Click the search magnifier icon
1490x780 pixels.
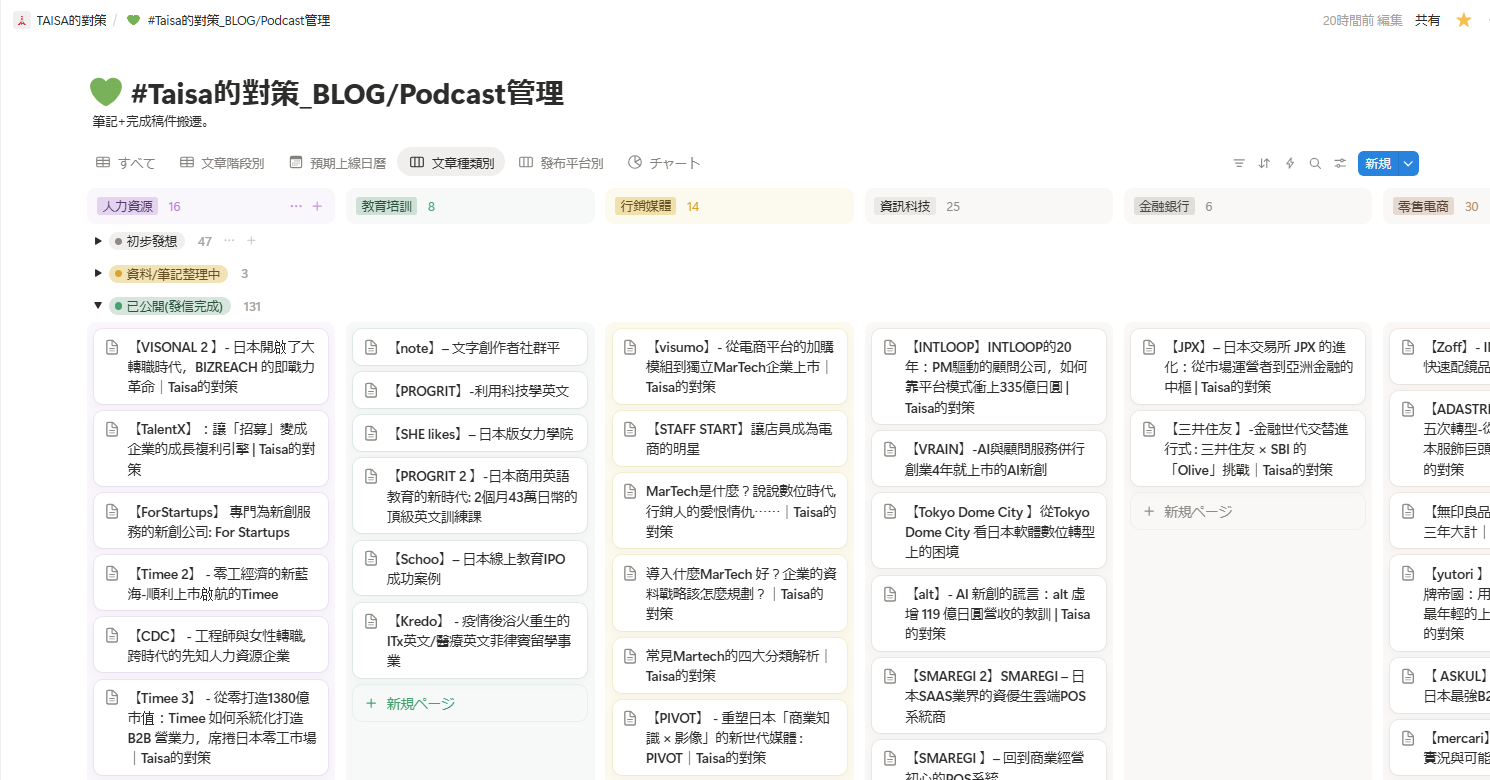tap(1315, 163)
